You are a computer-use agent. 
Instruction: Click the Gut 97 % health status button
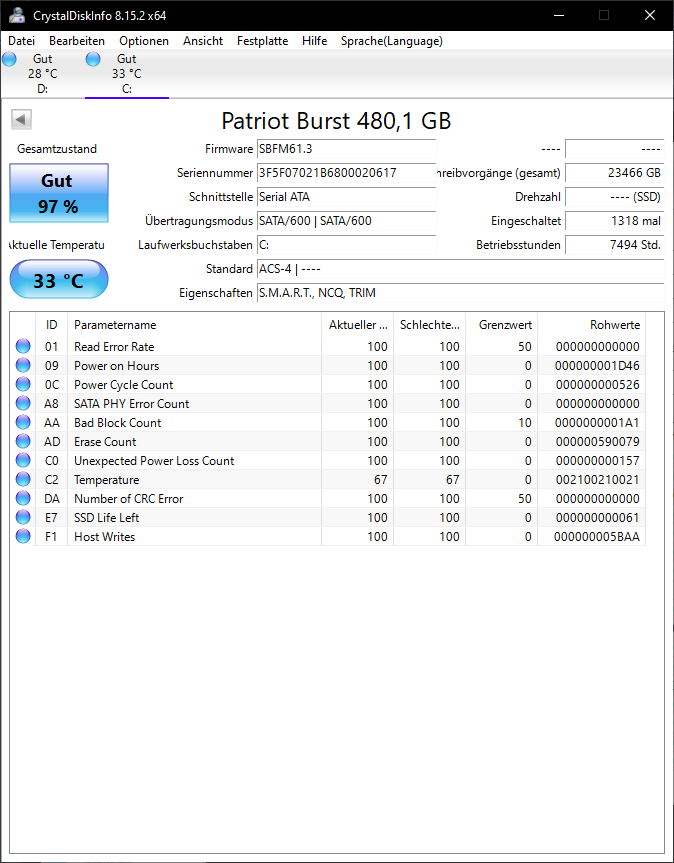click(59, 193)
